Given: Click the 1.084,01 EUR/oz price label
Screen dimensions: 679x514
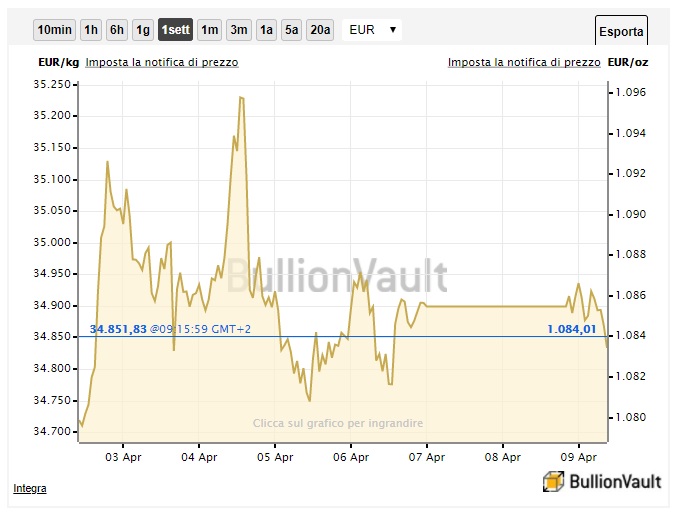Looking at the screenshot, I should 572,329.
